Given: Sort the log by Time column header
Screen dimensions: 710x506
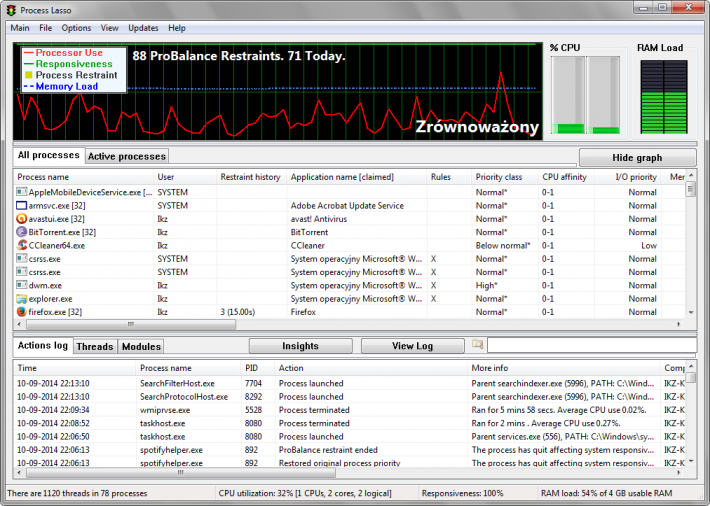Looking at the screenshot, I should (x=75, y=368).
